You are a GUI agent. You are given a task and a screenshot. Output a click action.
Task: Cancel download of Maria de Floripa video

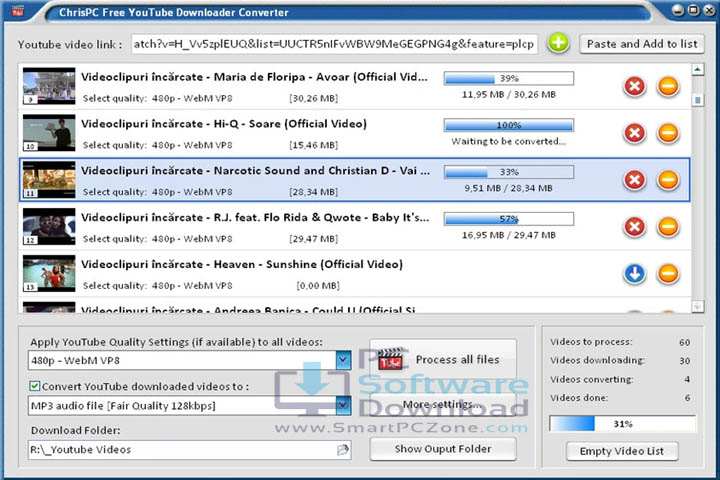point(635,86)
